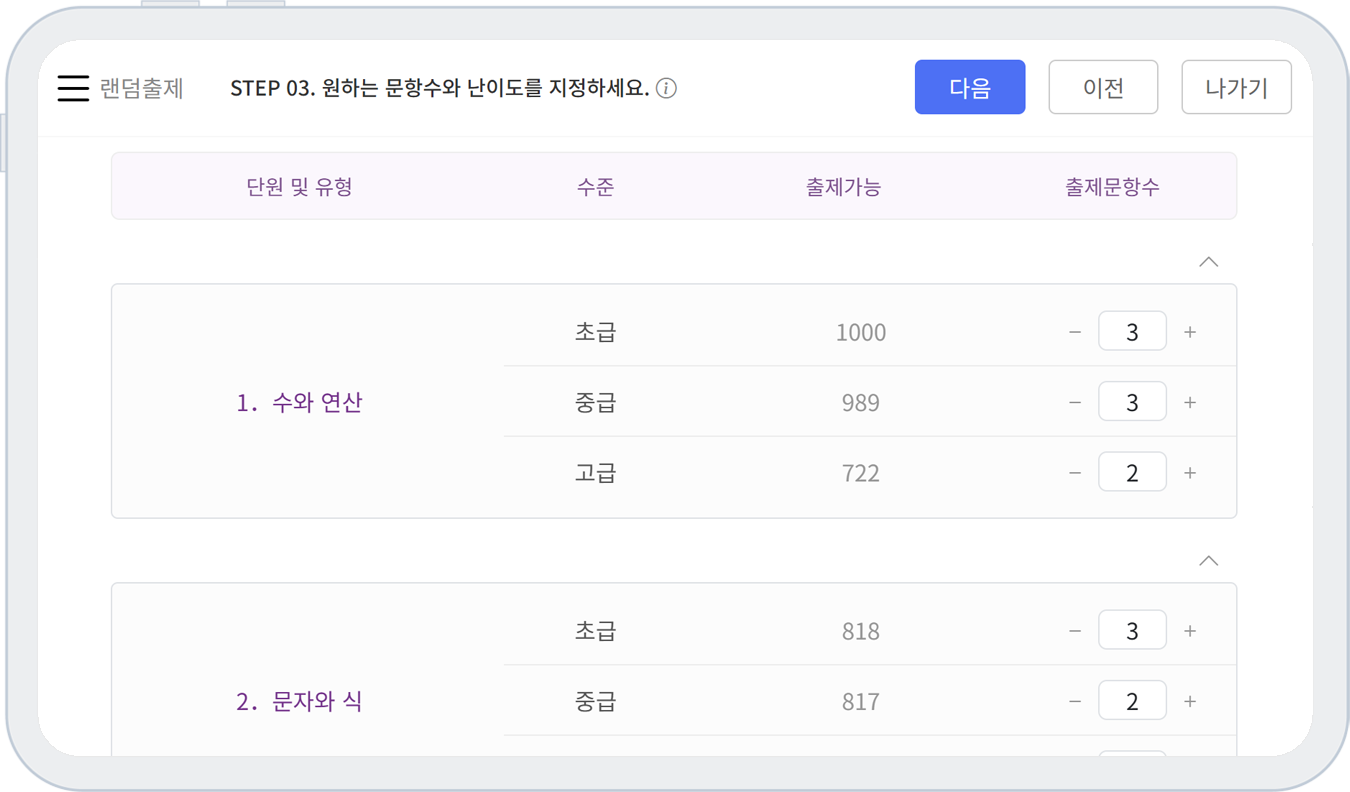This screenshot has width=1350, height=792.
Task: Increase 수와 연산 초급 question count
Action: [1190, 332]
